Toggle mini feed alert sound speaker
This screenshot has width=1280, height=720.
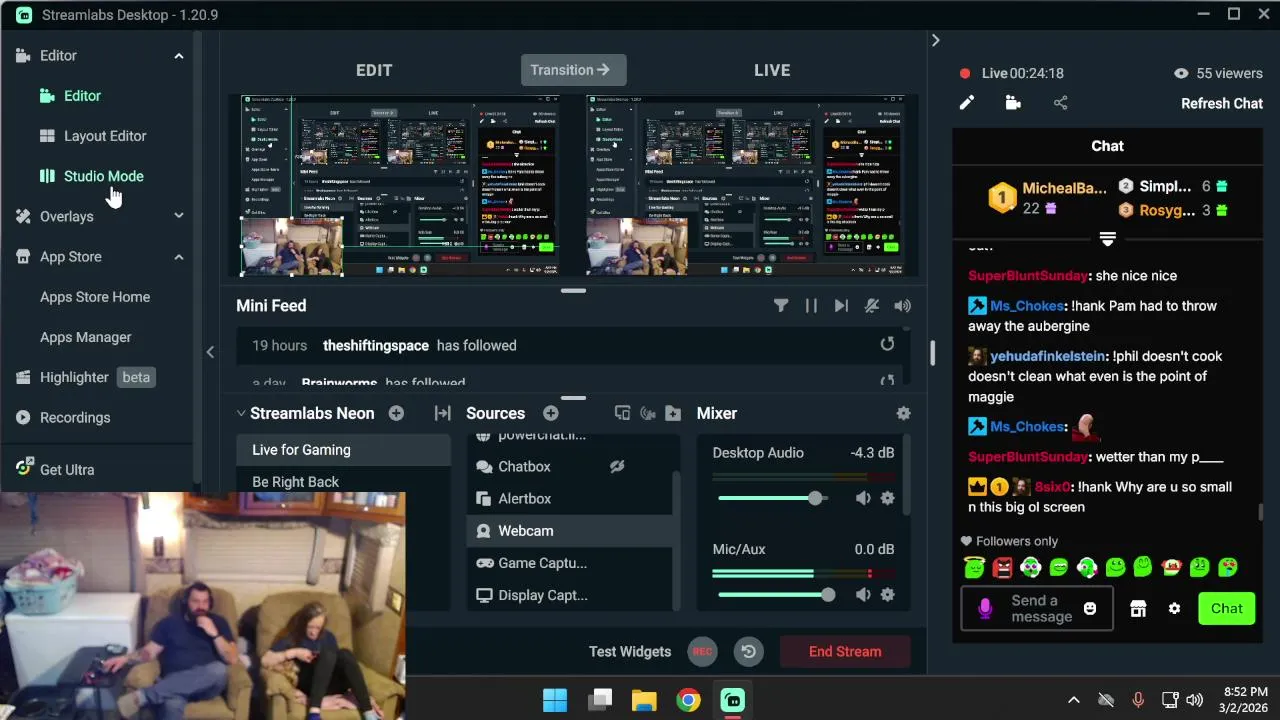click(903, 306)
